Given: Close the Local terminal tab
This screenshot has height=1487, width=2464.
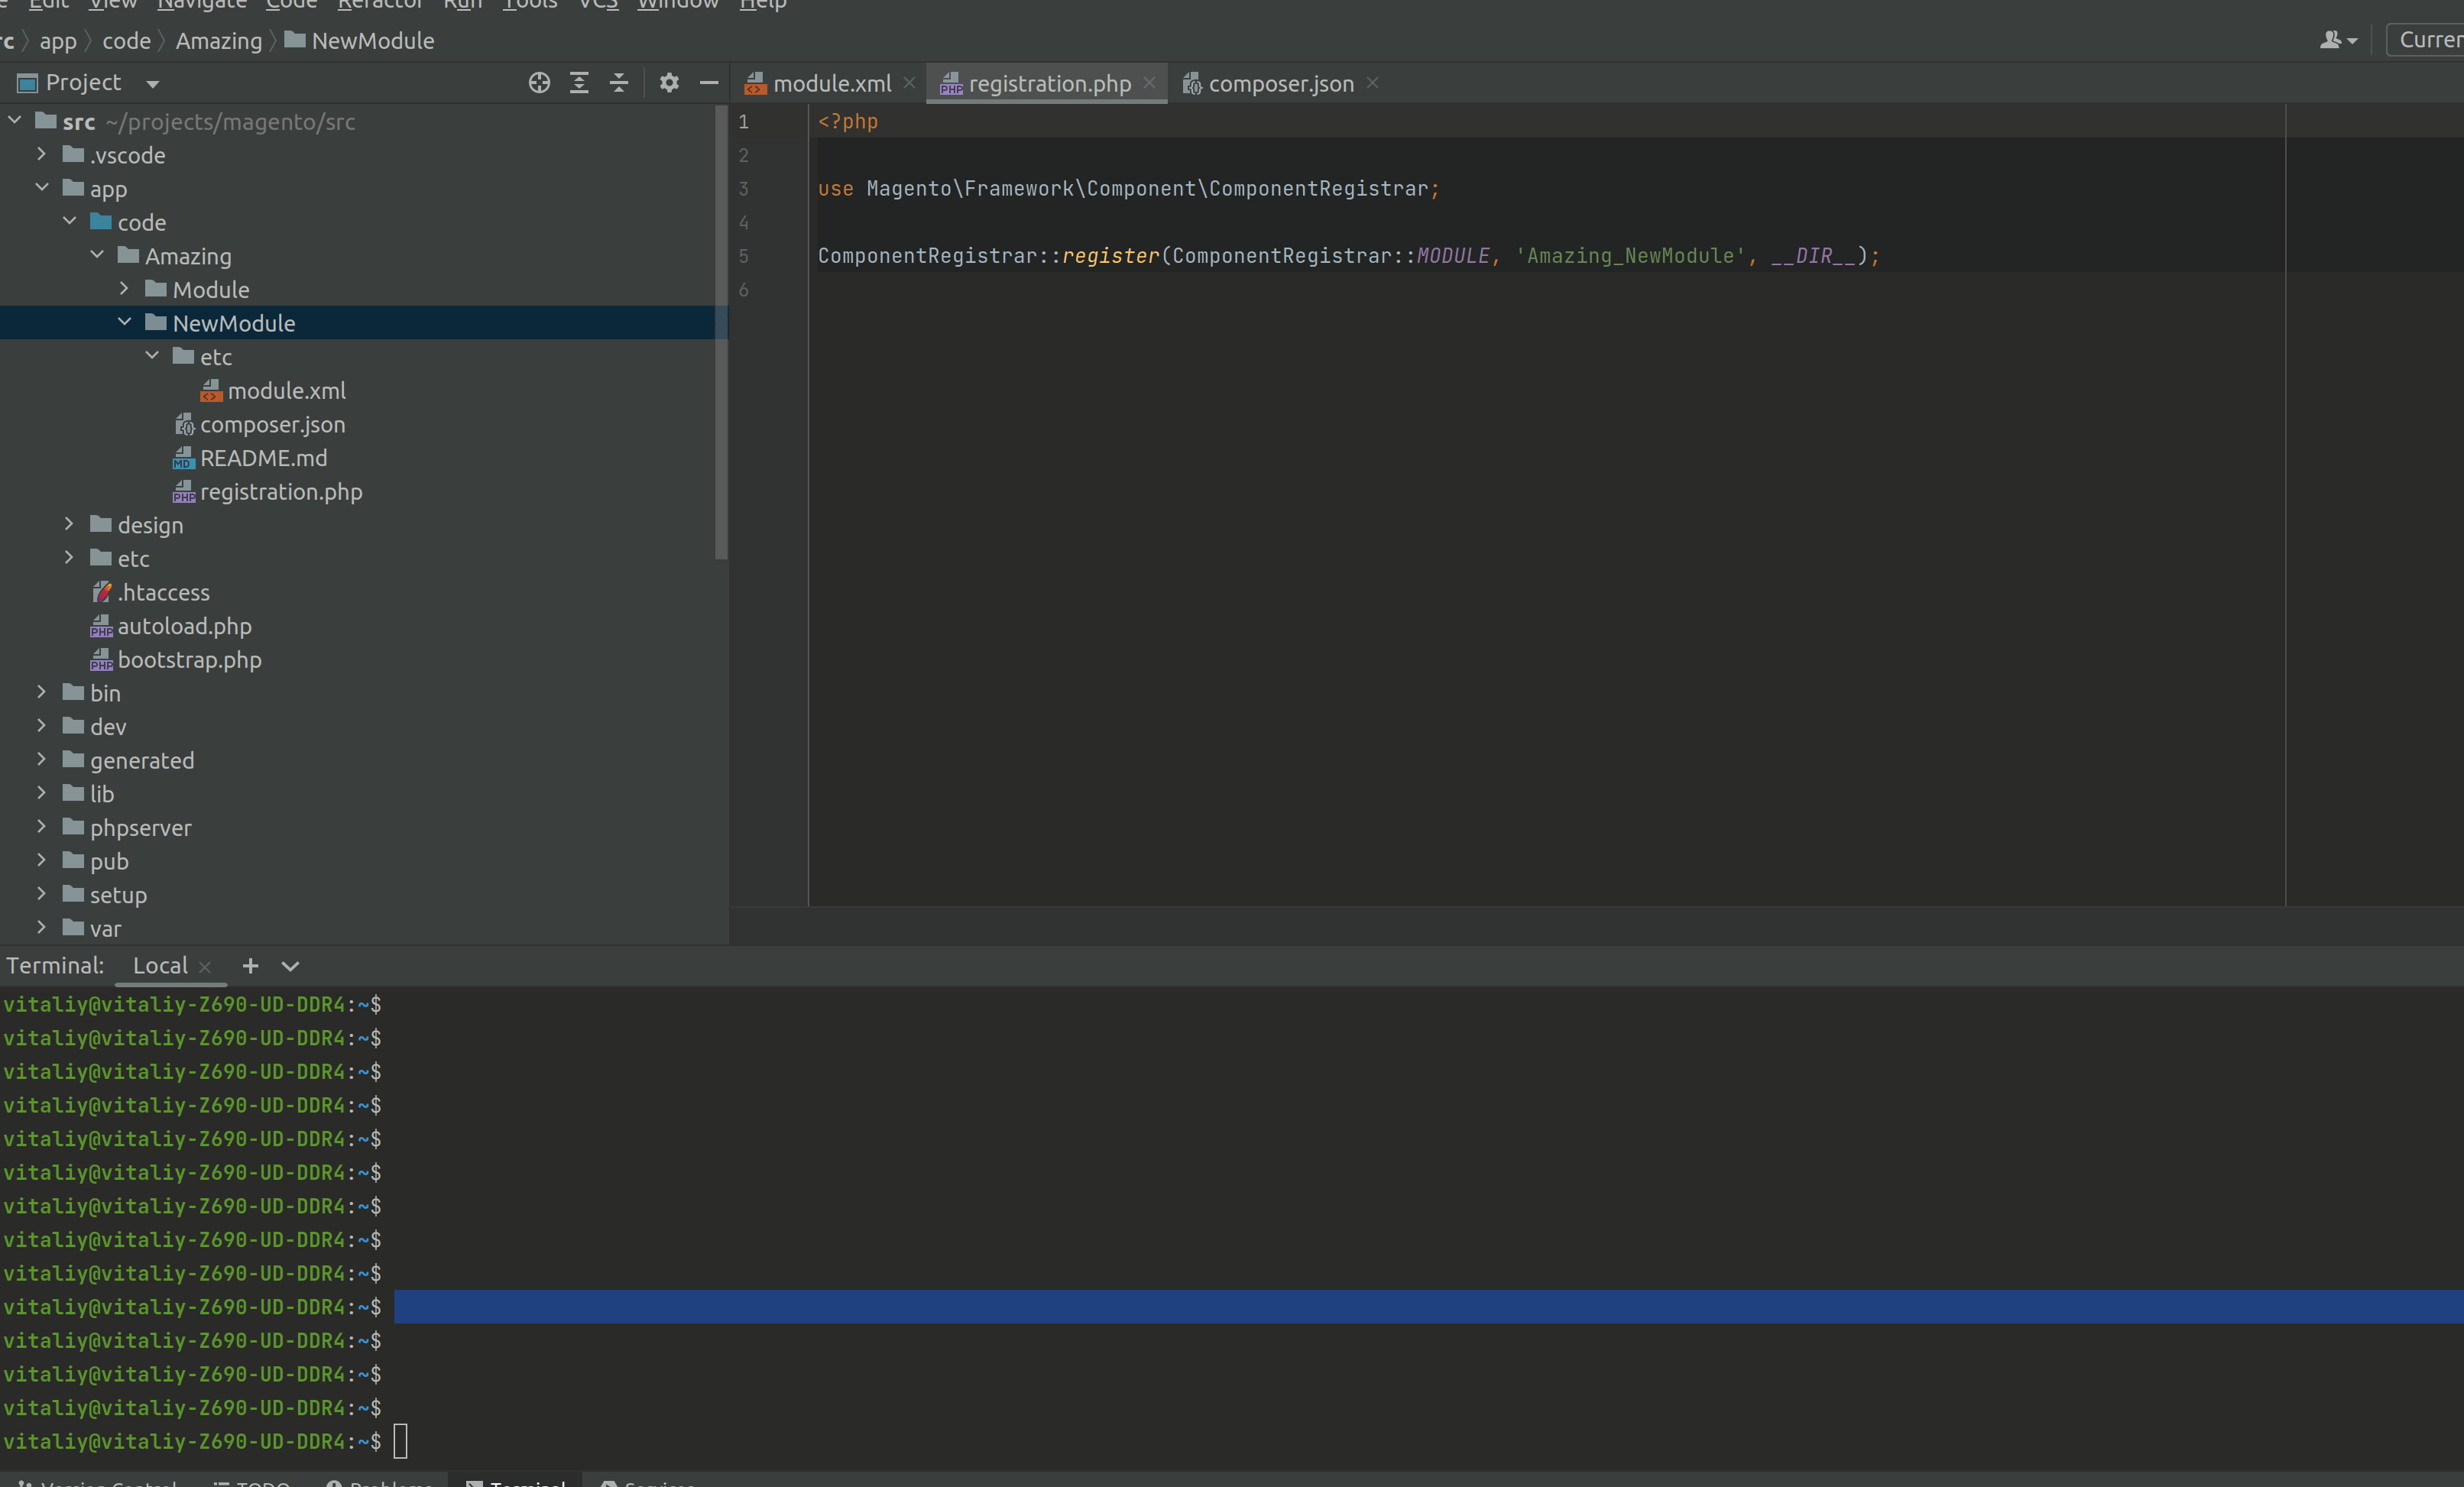Looking at the screenshot, I should 205,967.
